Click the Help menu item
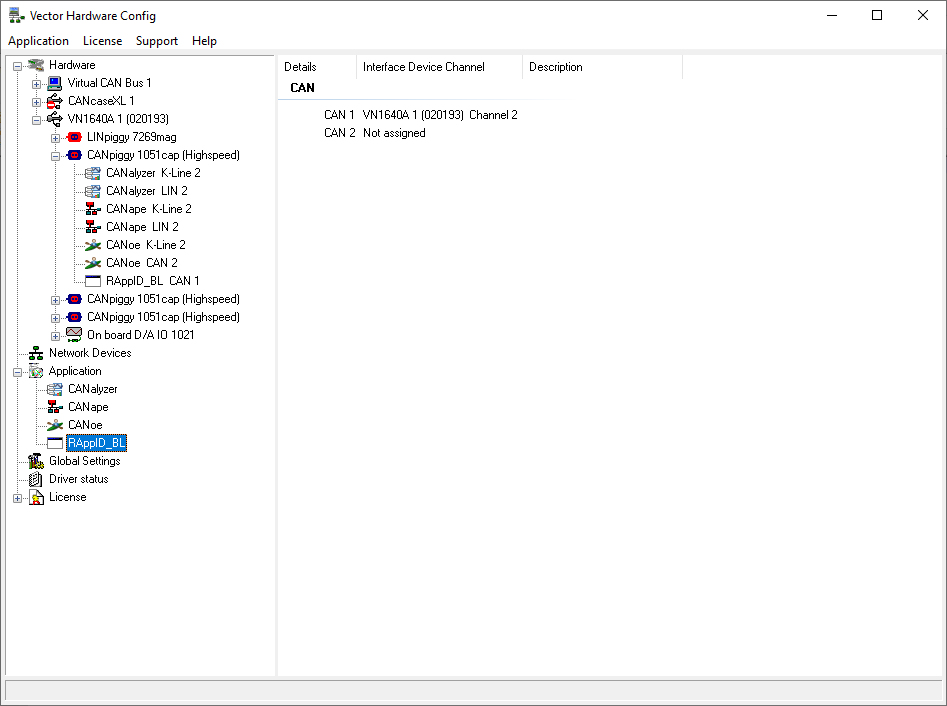 tap(204, 41)
